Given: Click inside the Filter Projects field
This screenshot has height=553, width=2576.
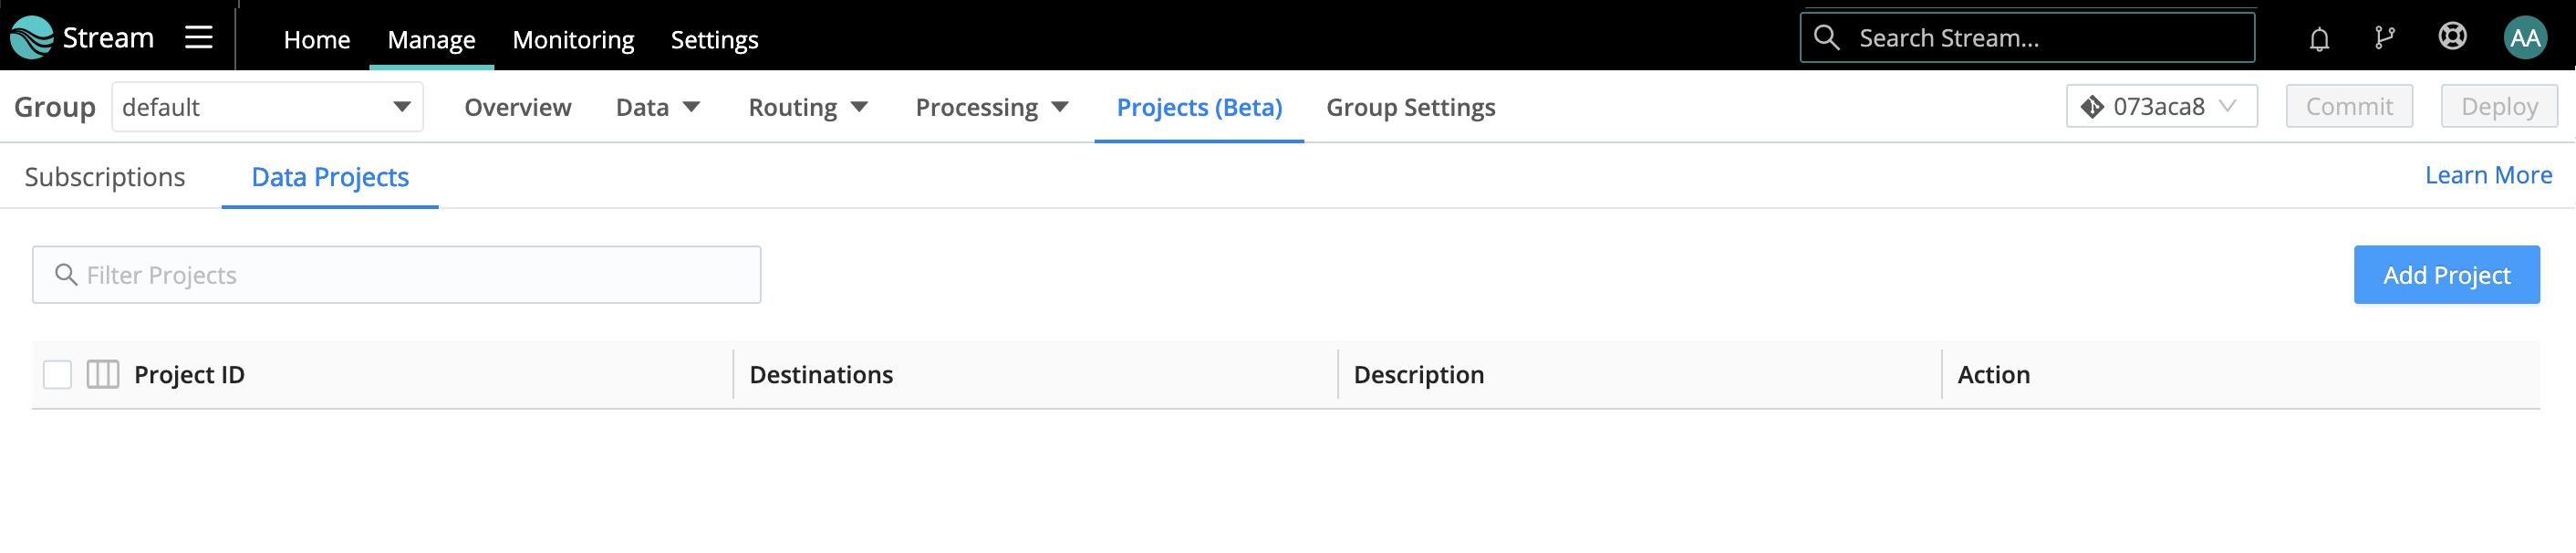Looking at the screenshot, I should point(400,273).
